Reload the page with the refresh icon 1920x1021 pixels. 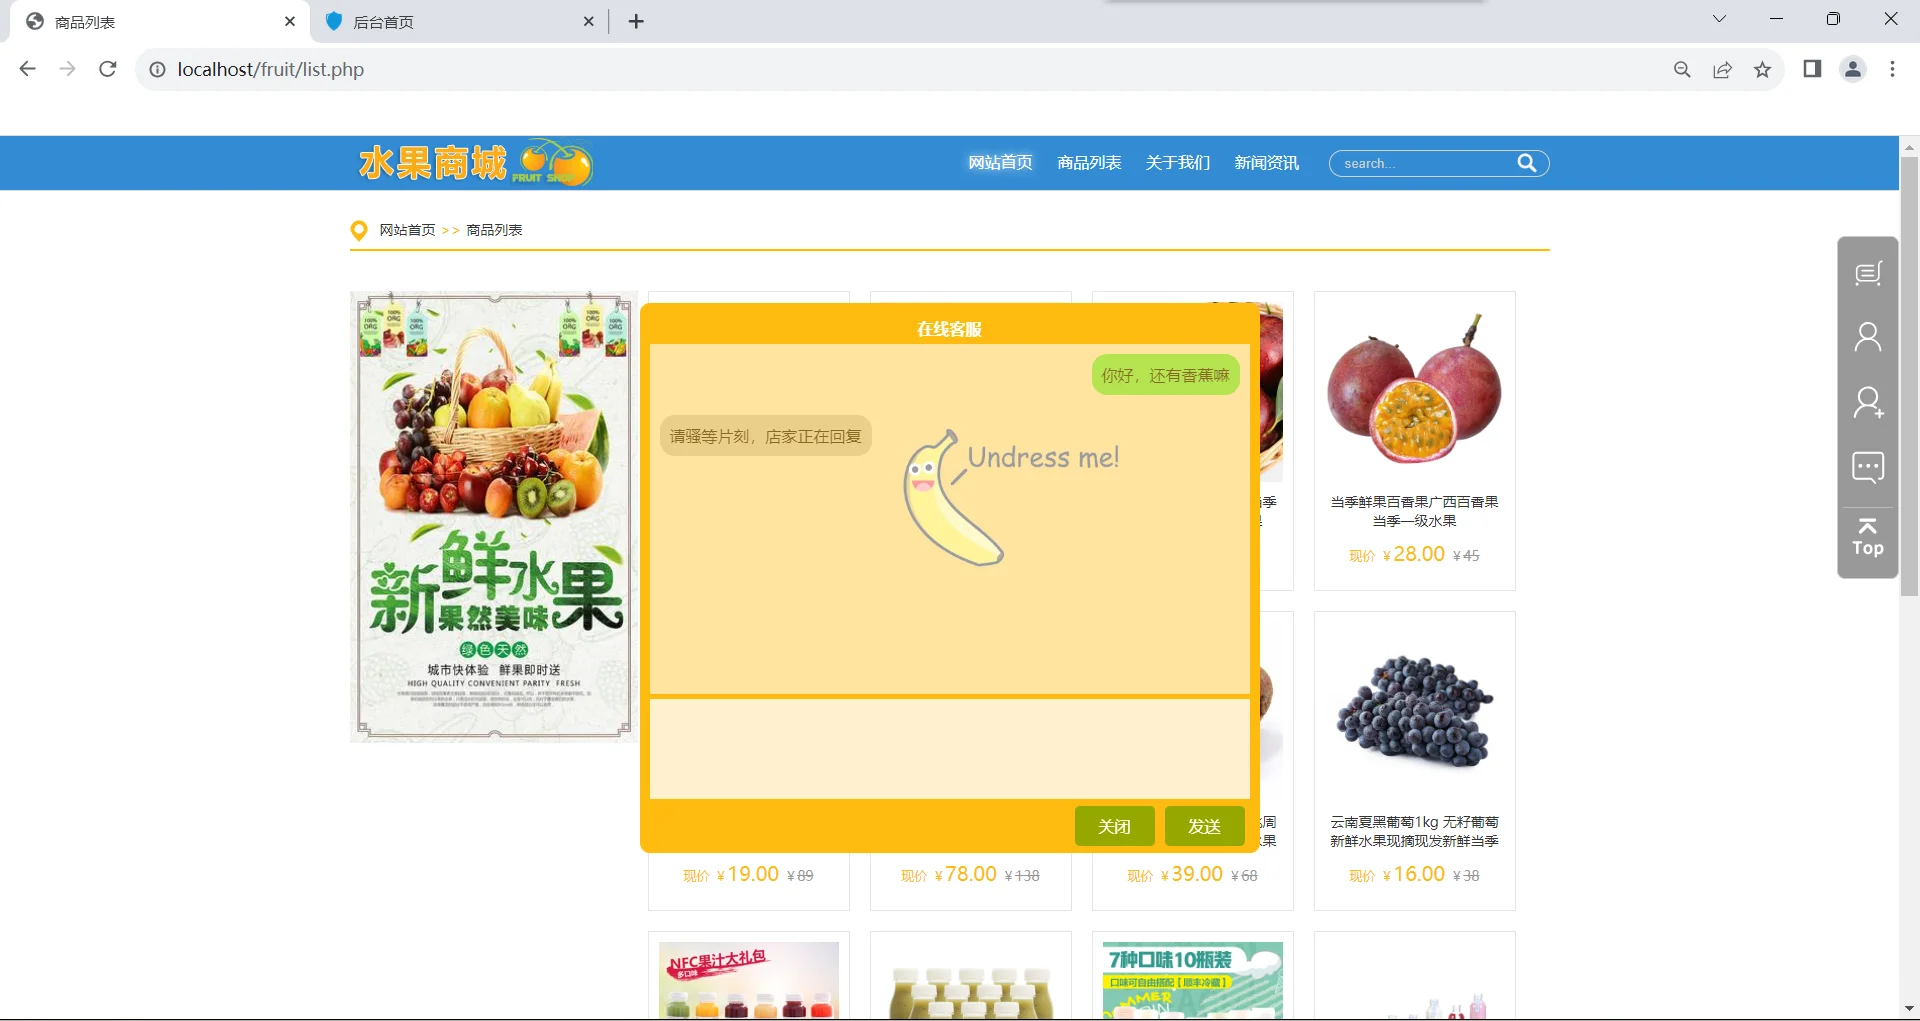click(107, 69)
